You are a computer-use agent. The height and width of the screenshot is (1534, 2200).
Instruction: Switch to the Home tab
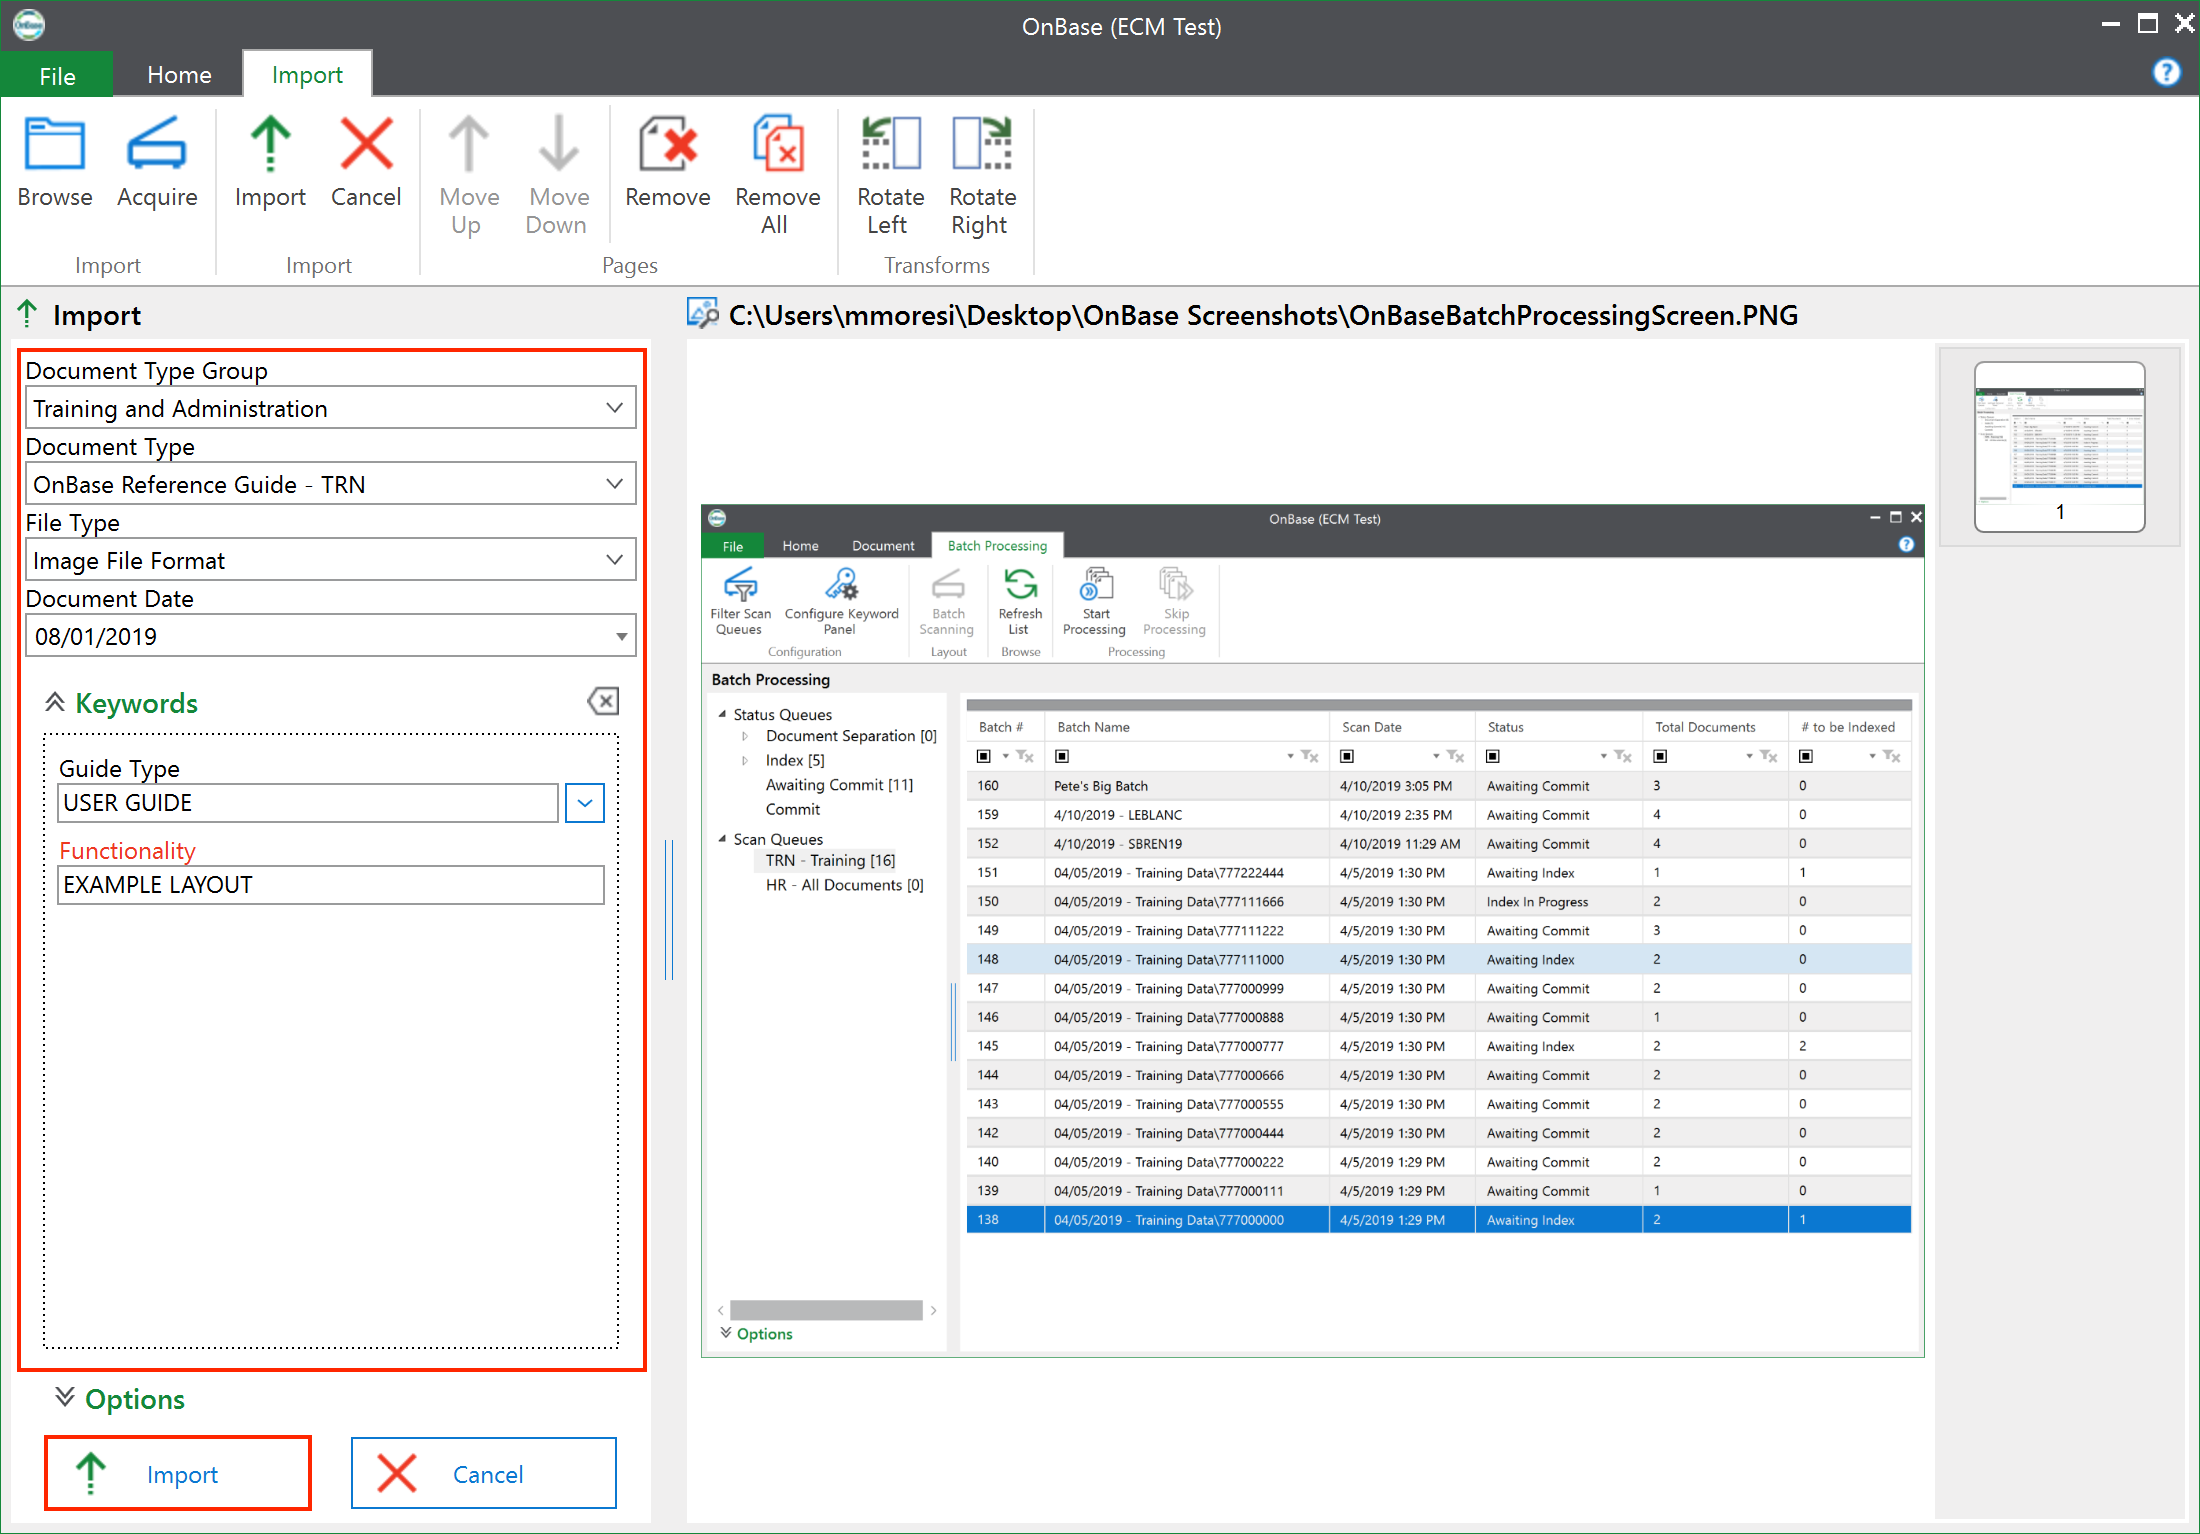coord(179,75)
